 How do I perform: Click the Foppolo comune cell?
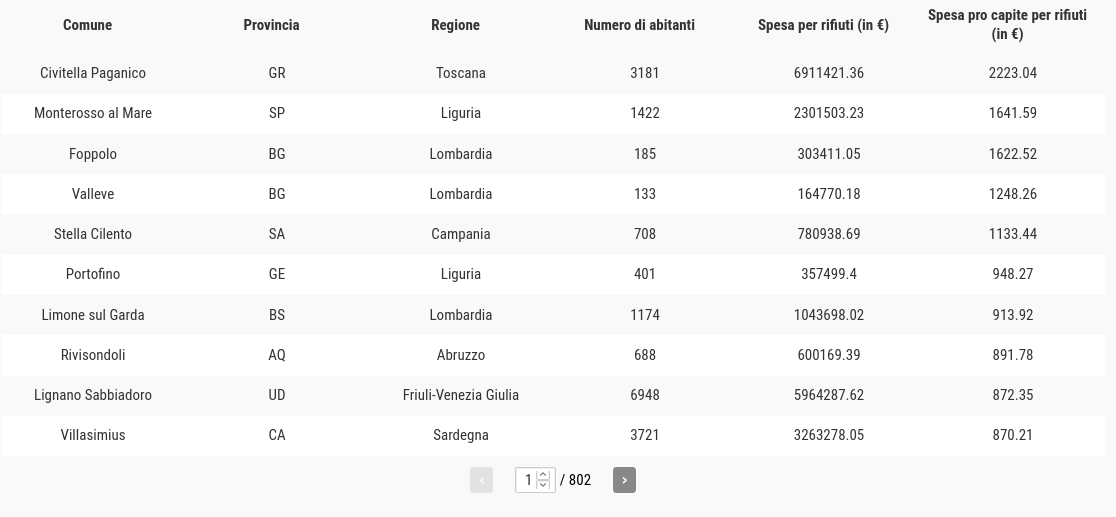pyautogui.click(x=93, y=154)
